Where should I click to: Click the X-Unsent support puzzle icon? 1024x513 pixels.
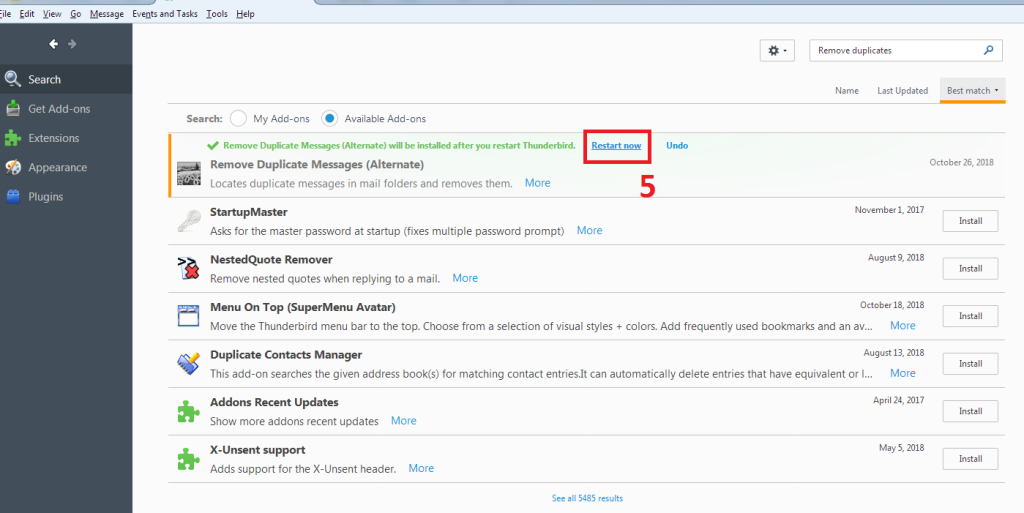click(189, 459)
